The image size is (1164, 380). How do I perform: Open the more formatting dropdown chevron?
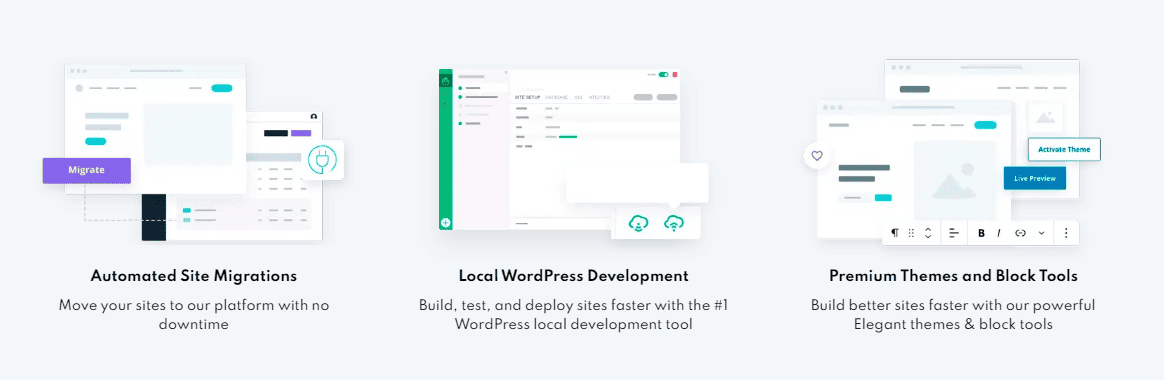[1041, 233]
